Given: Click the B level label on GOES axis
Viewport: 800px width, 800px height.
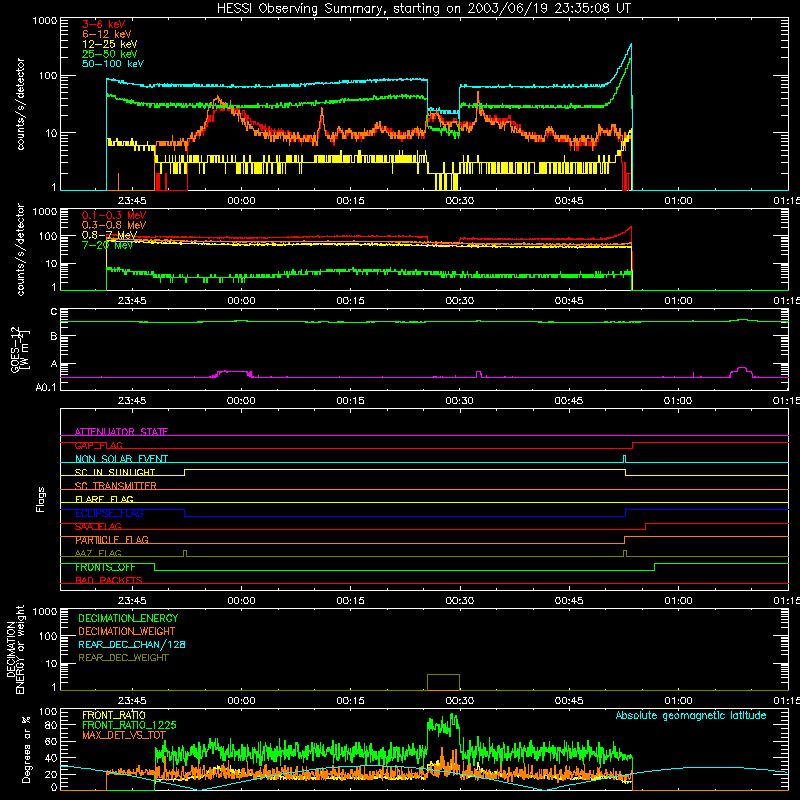Looking at the screenshot, I should [x=54, y=336].
